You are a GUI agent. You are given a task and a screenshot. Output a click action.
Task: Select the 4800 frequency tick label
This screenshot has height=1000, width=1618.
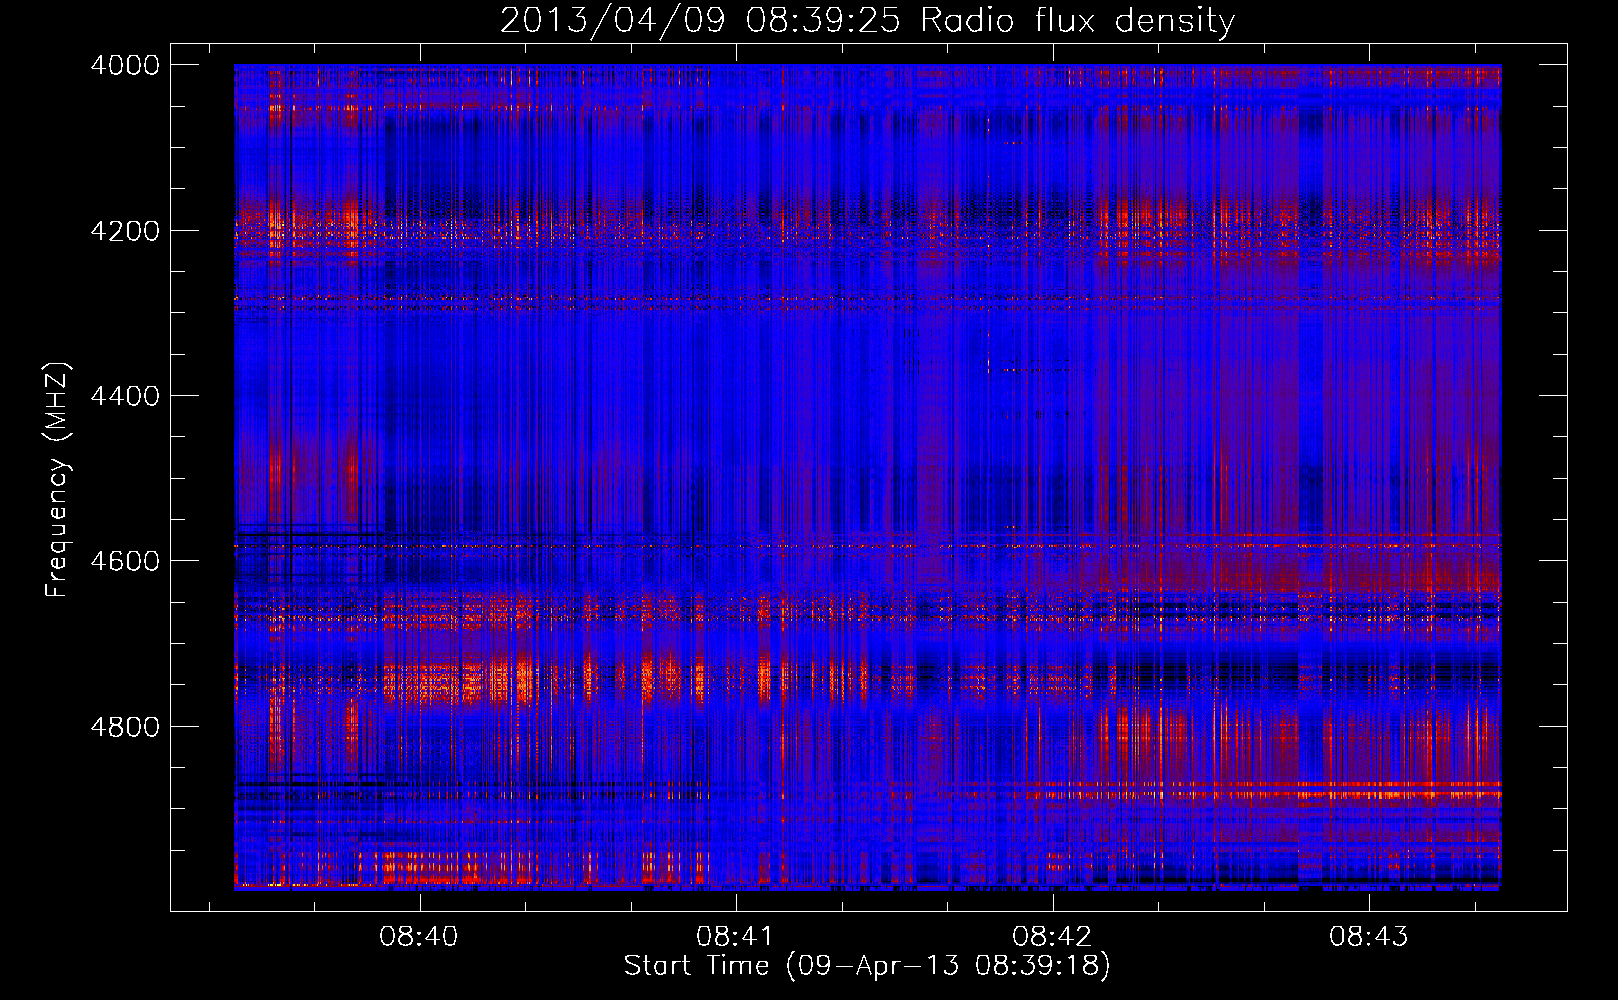(x=125, y=726)
